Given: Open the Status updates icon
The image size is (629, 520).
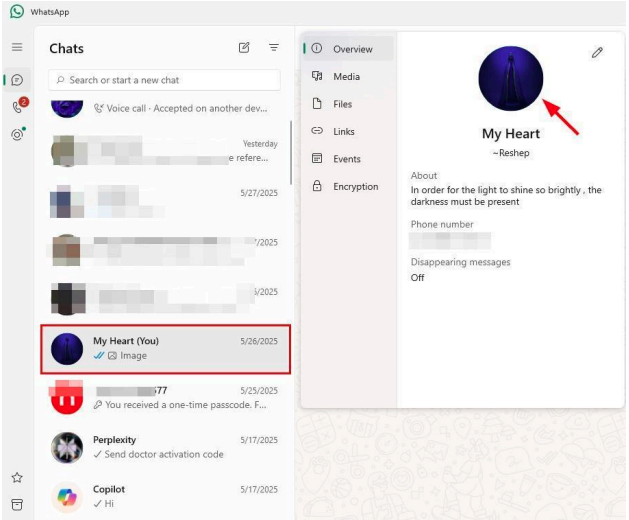Looking at the screenshot, I should [17, 134].
